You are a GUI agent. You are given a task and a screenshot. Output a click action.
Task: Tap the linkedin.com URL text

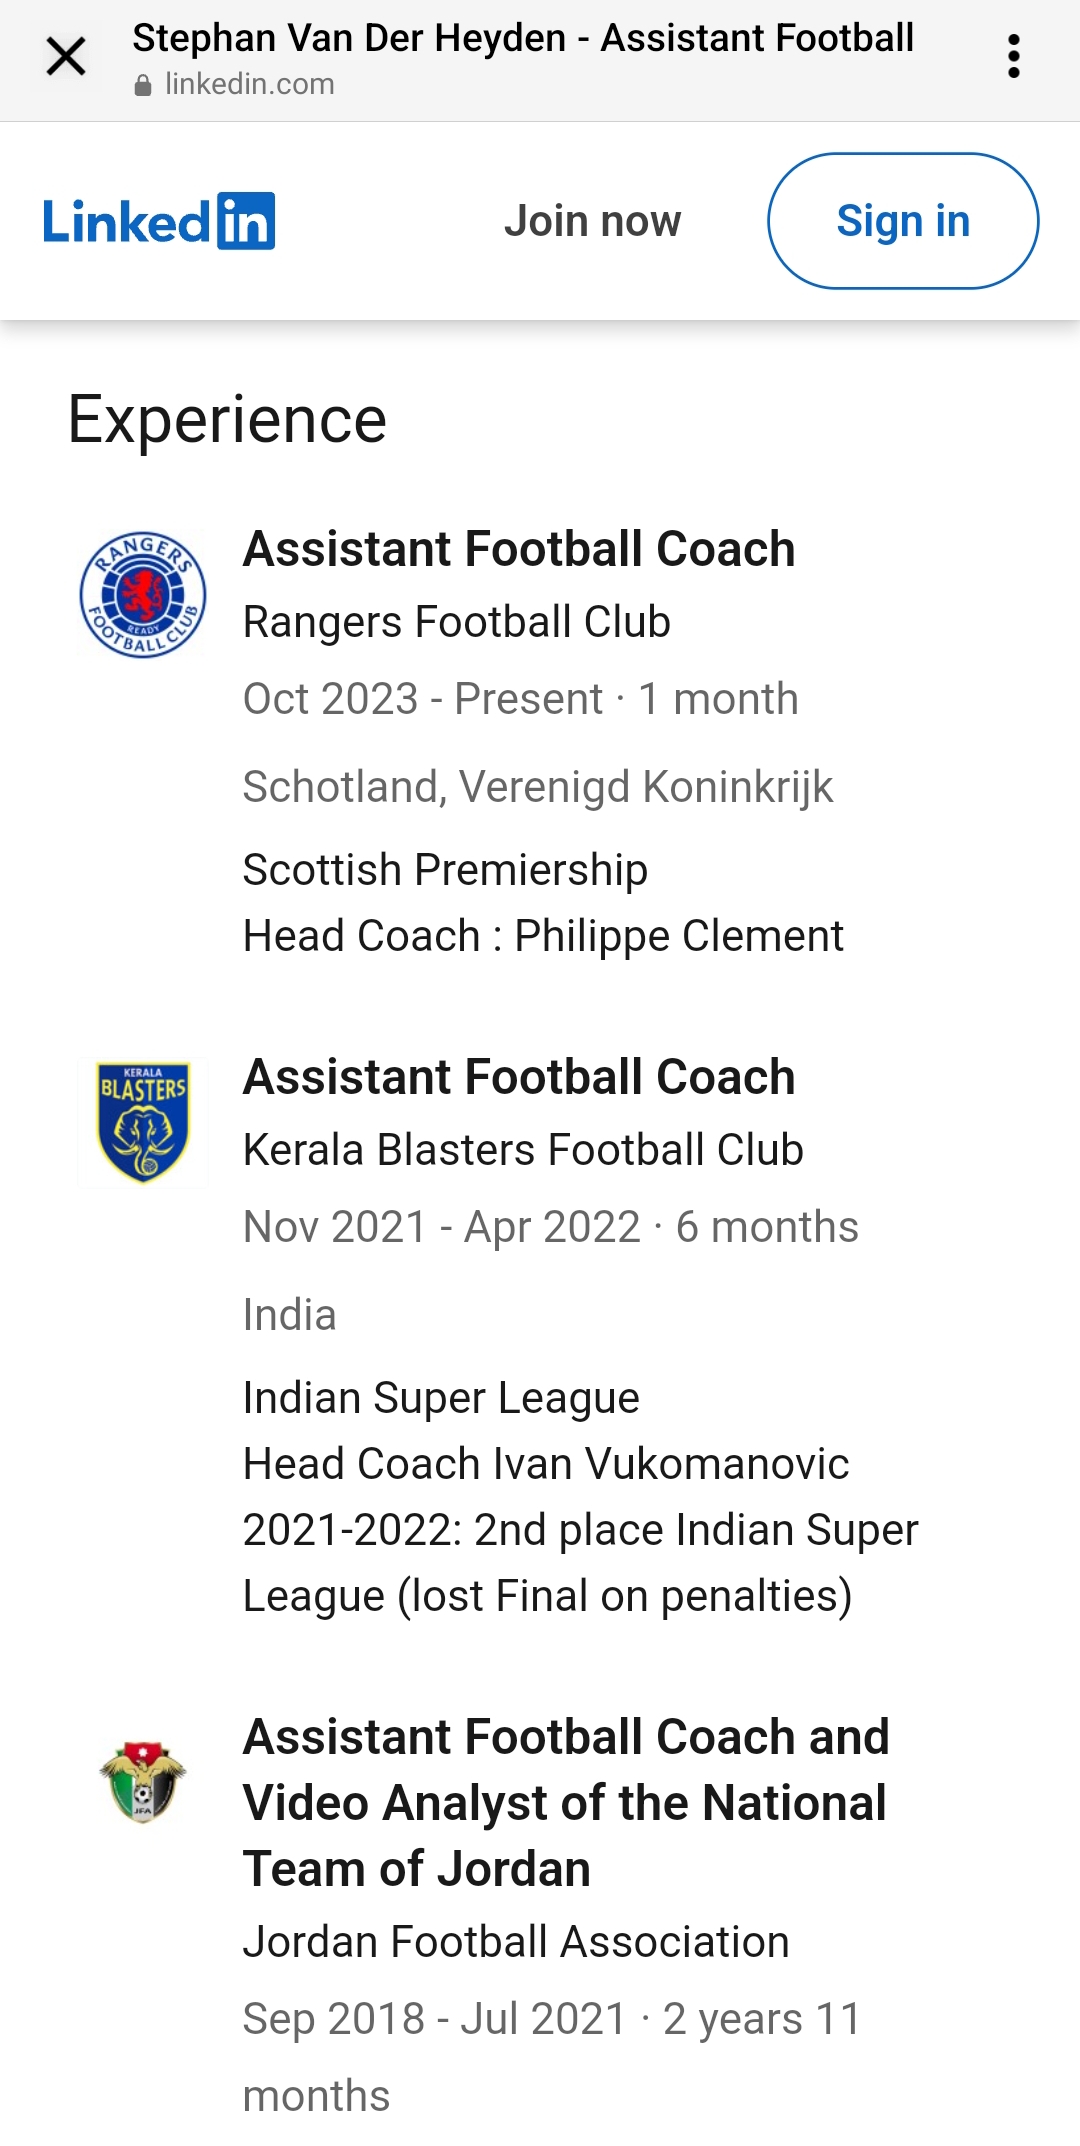250,85
